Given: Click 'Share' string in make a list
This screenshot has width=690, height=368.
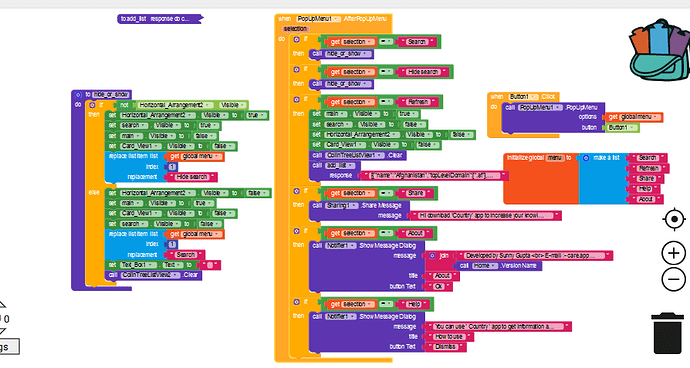Looking at the screenshot, I should click(x=646, y=178).
